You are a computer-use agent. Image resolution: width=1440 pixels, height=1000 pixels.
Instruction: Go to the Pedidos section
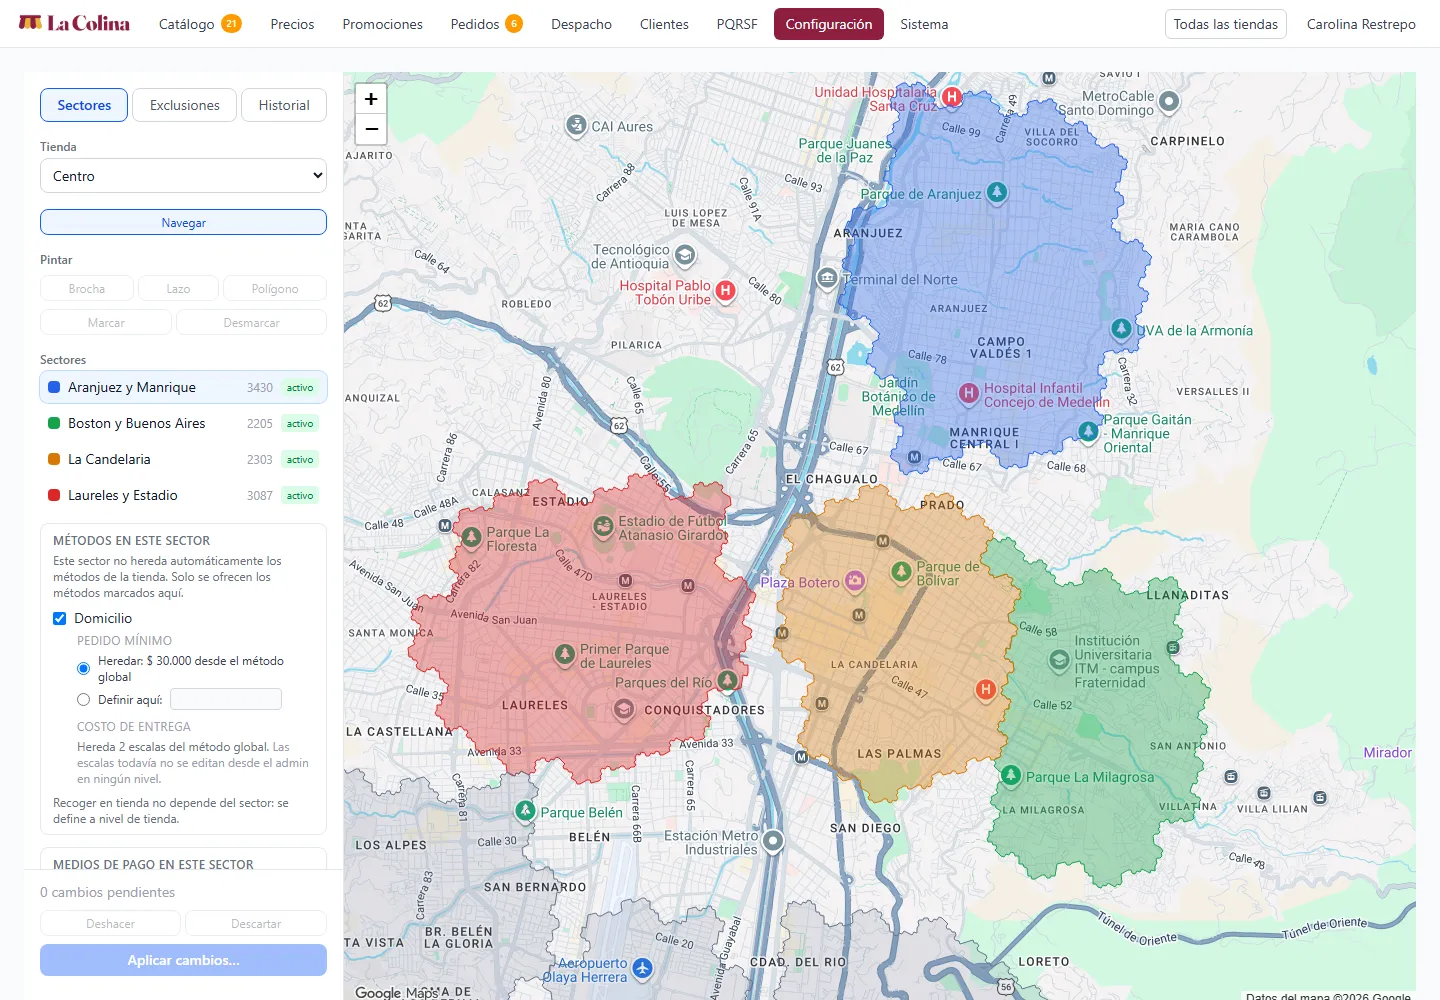click(486, 24)
